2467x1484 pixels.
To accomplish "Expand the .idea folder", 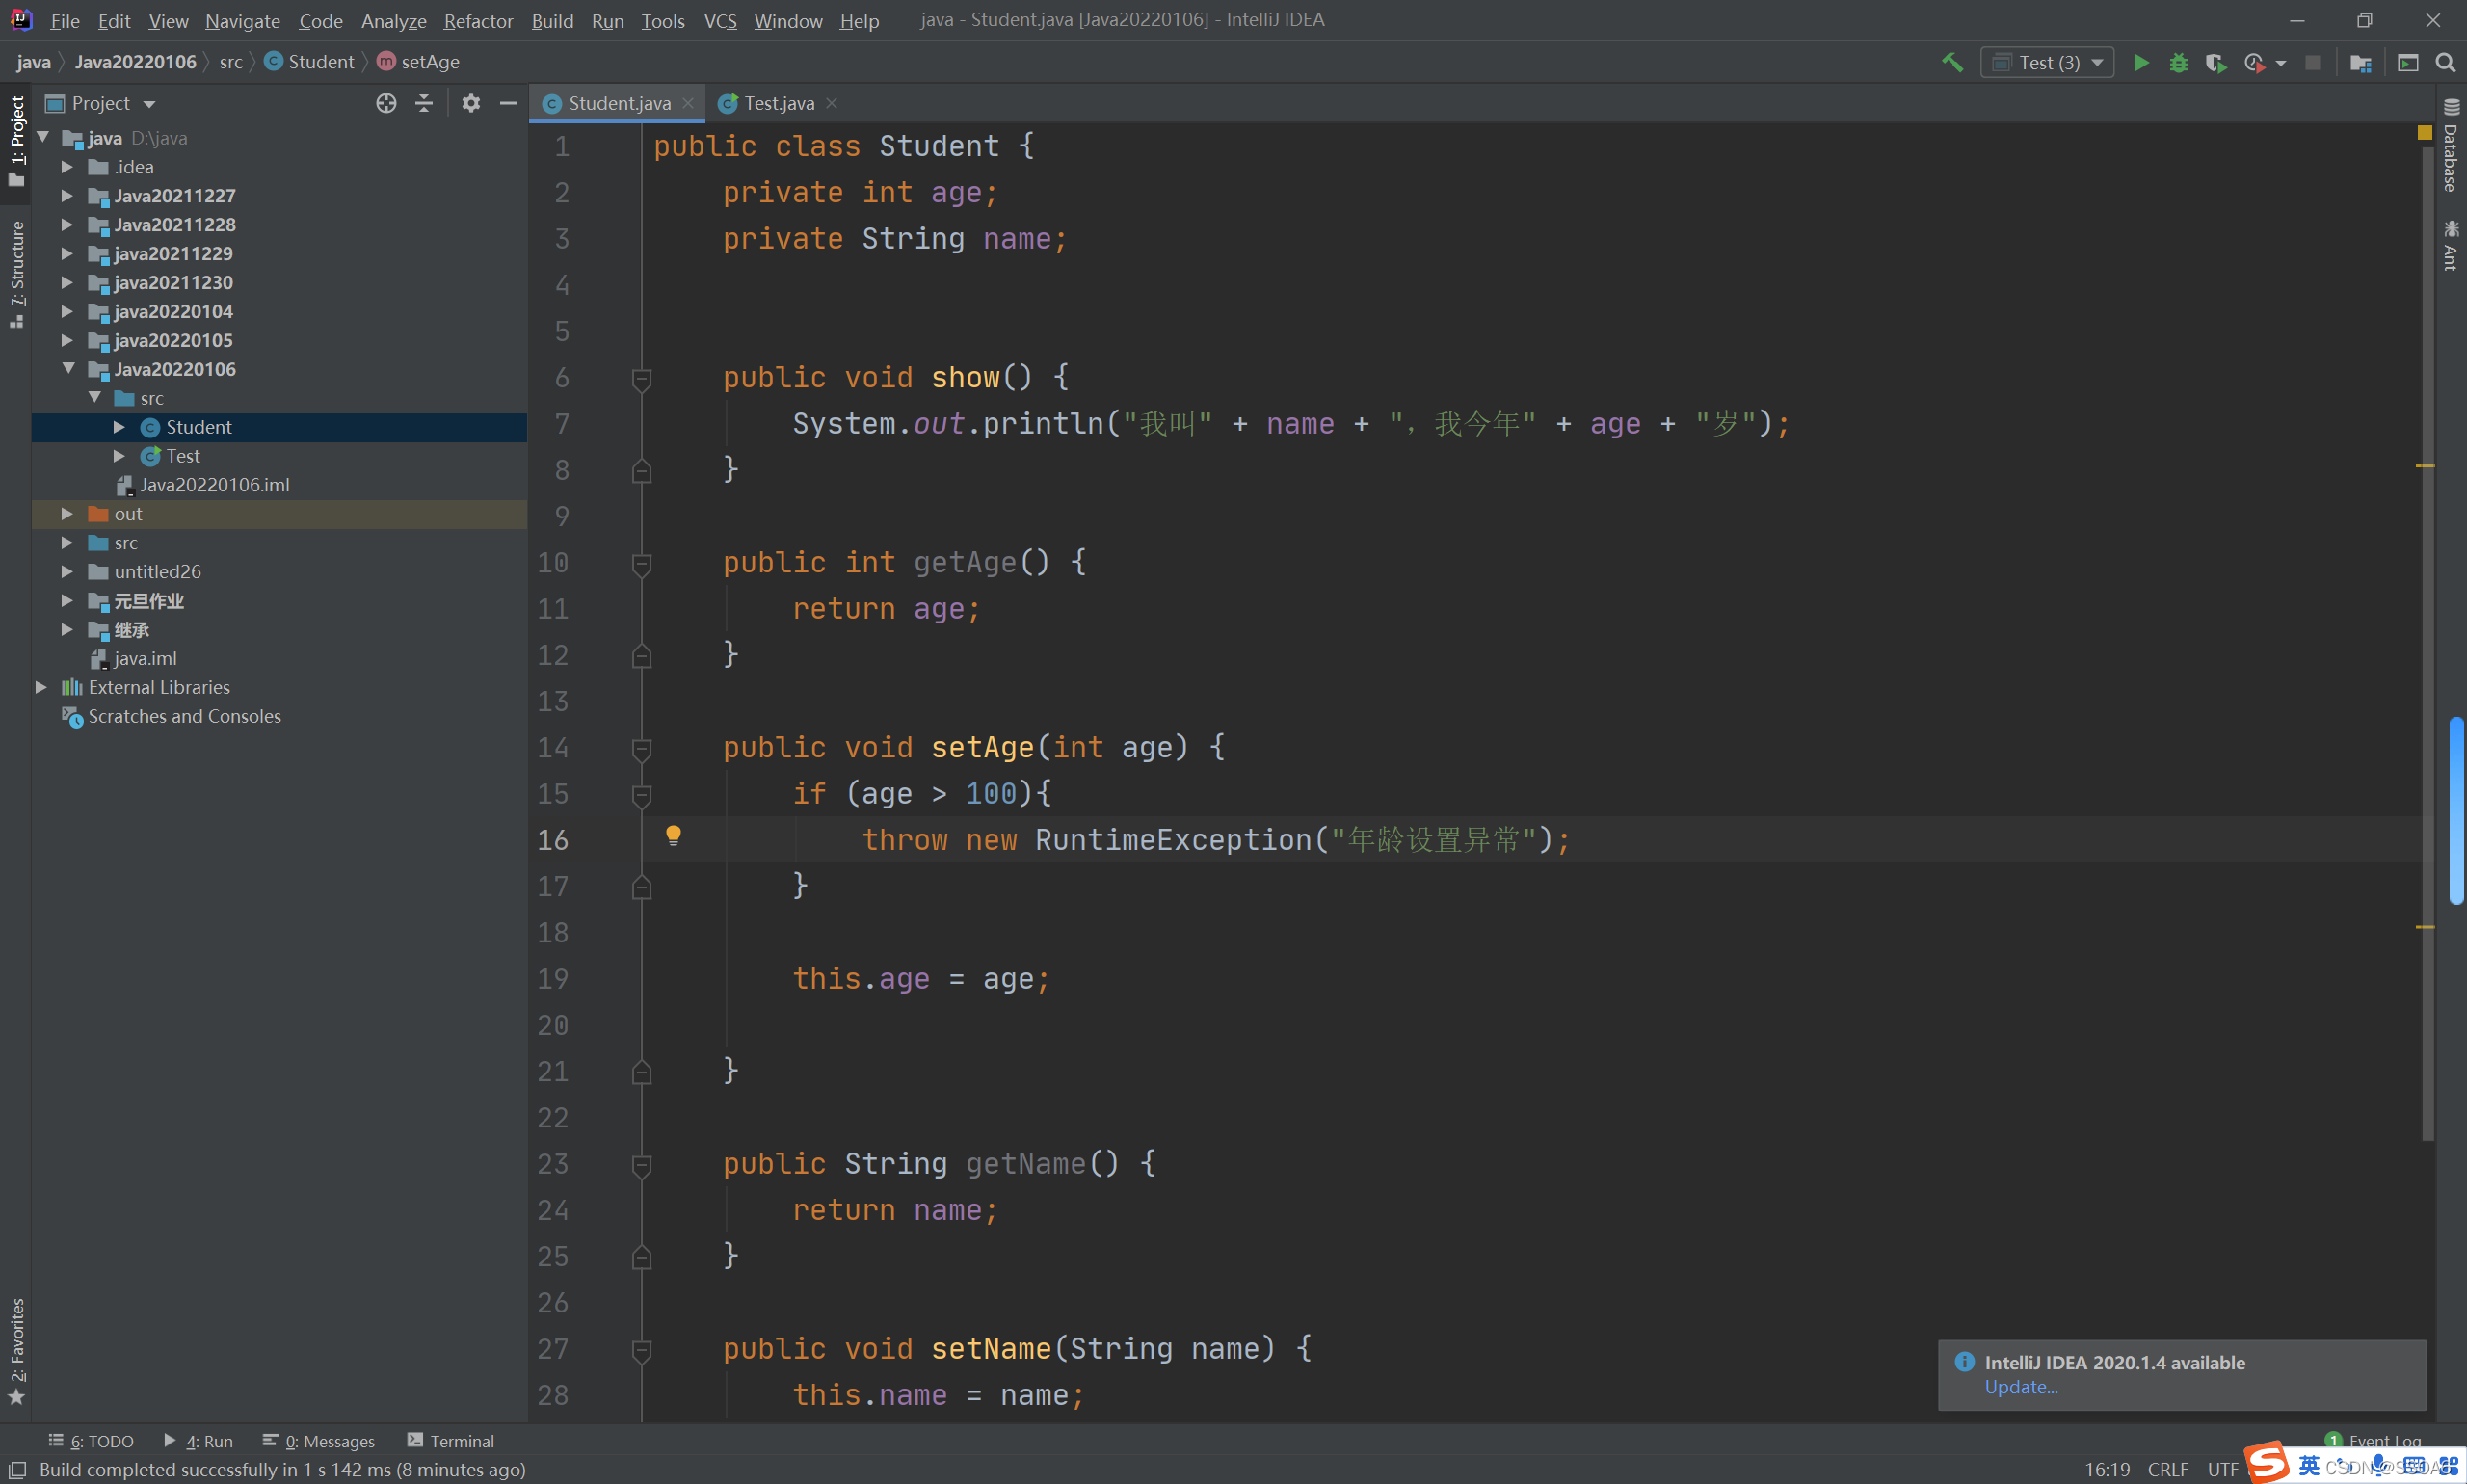I will pos(67,167).
